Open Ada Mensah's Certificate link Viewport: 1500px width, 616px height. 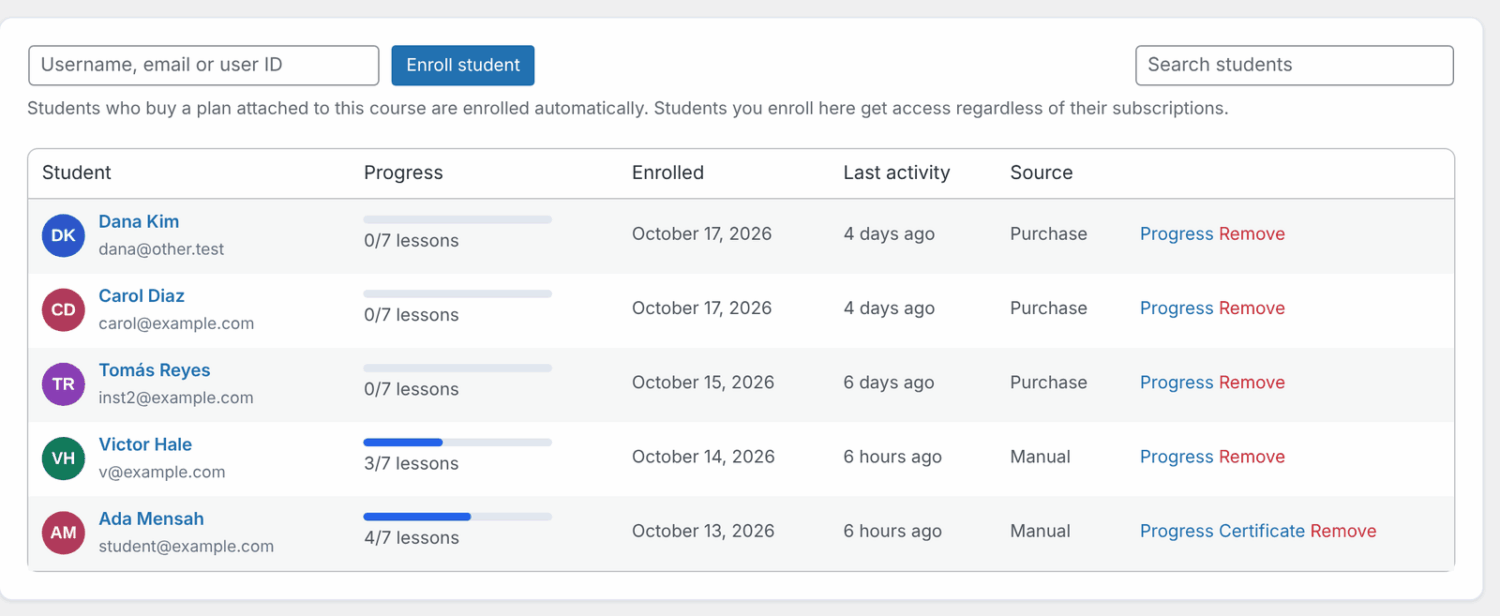tap(1262, 531)
